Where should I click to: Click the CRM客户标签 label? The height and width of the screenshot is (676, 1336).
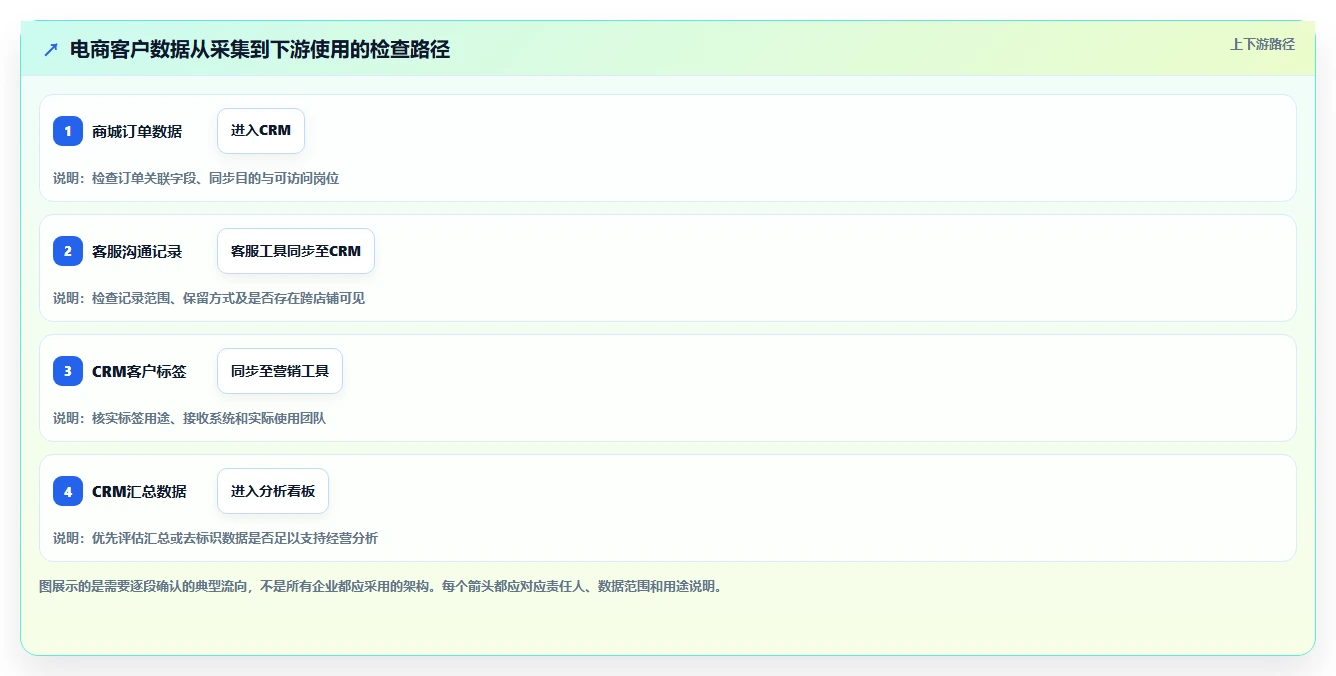coord(139,371)
